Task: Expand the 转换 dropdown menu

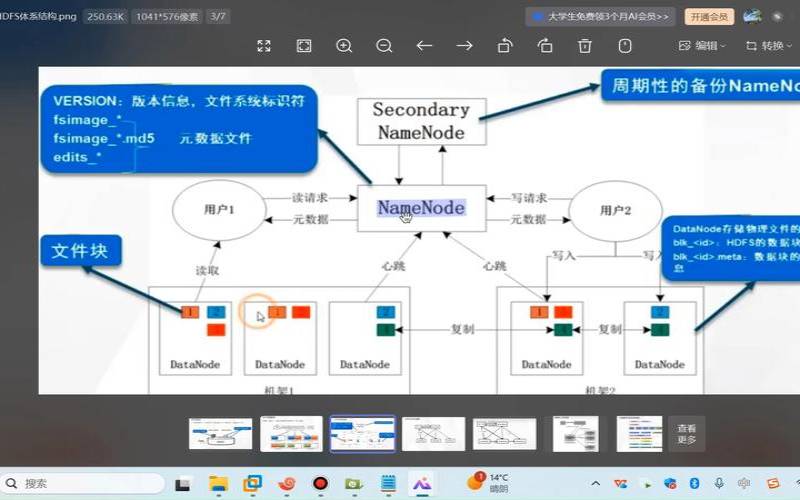Action: pyautogui.click(x=770, y=46)
